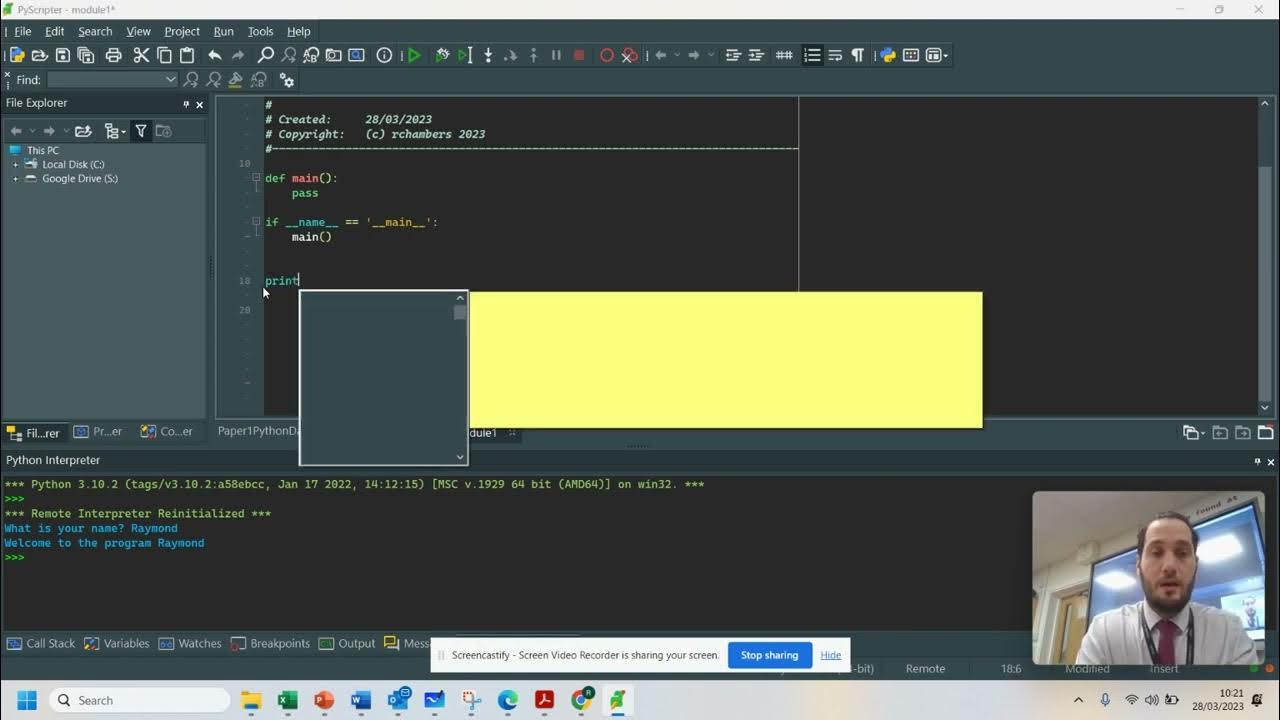The width and height of the screenshot is (1280, 720).
Task: Open Find in Files toolbar icon
Action: [x=334, y=56]
